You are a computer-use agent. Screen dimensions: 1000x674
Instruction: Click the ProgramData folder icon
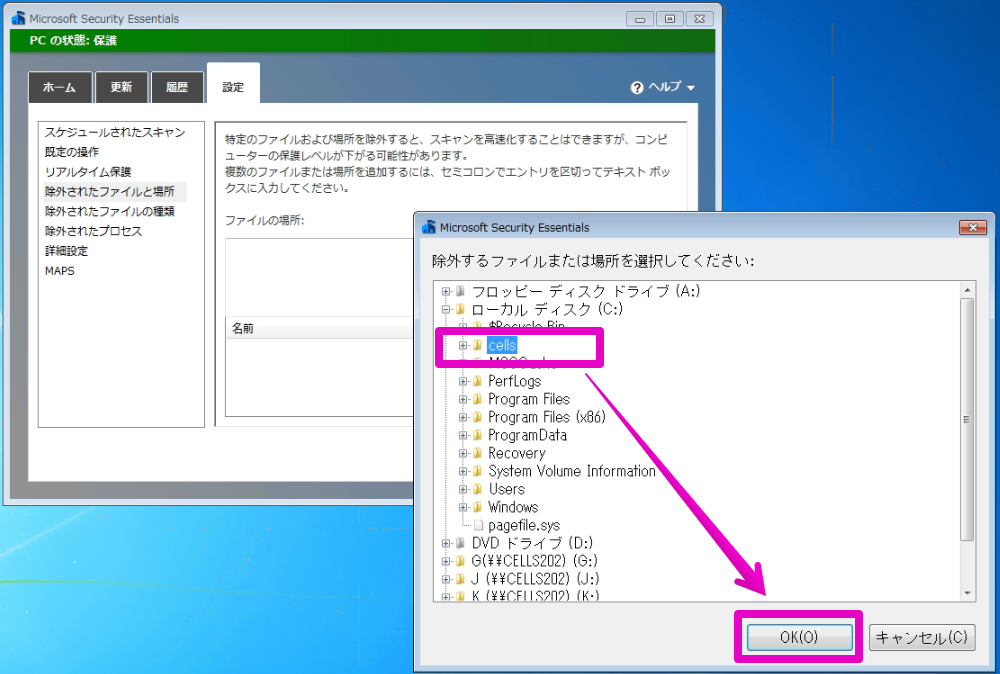[x=477, y=435]
